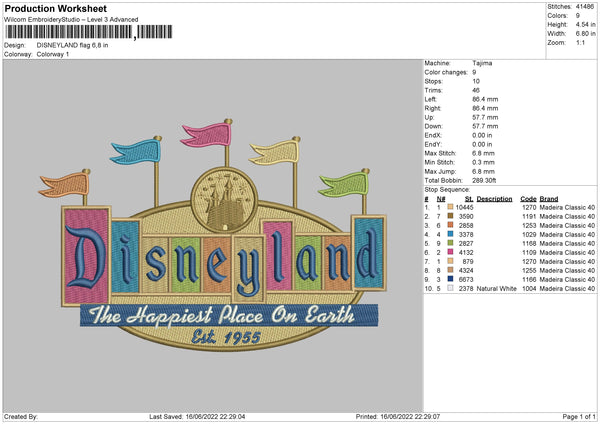
Task: Click the 'Printed: 16/06/2022 22:29:07' text
Action: [x=398, y=416]
